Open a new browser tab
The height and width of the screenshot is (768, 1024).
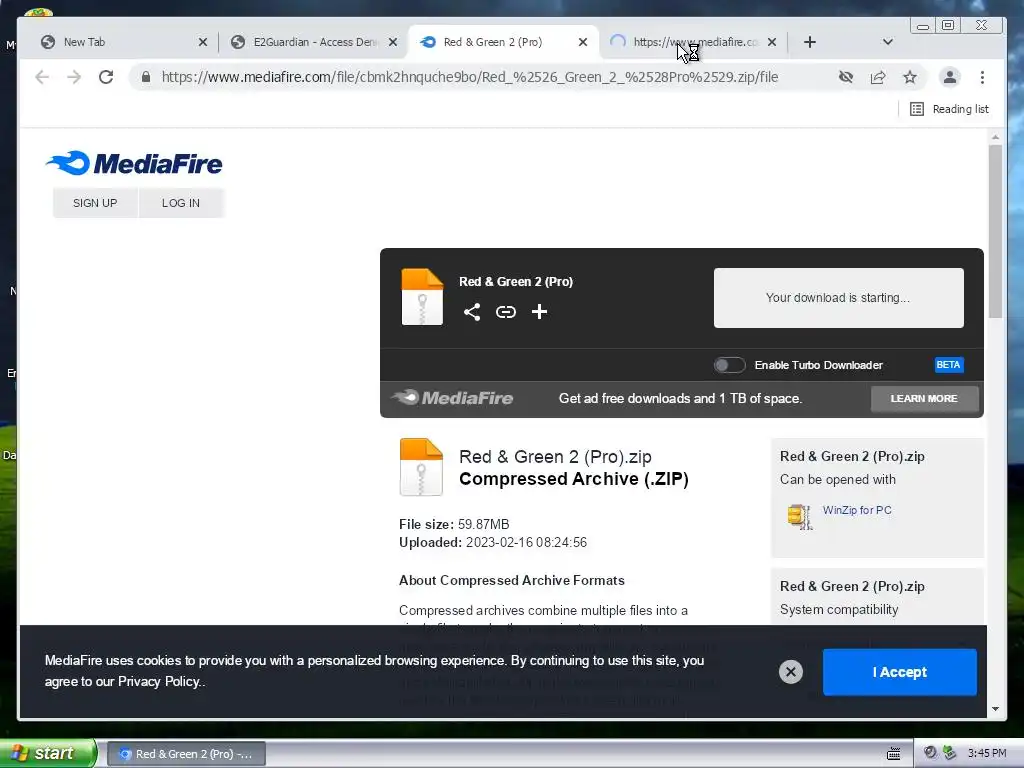click(x=810, y=42)
